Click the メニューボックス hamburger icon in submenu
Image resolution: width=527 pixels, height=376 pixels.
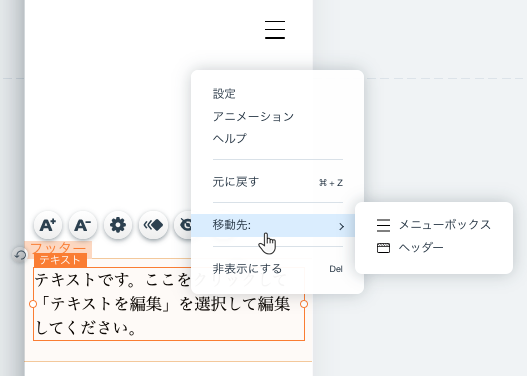(x=383, y=225)
